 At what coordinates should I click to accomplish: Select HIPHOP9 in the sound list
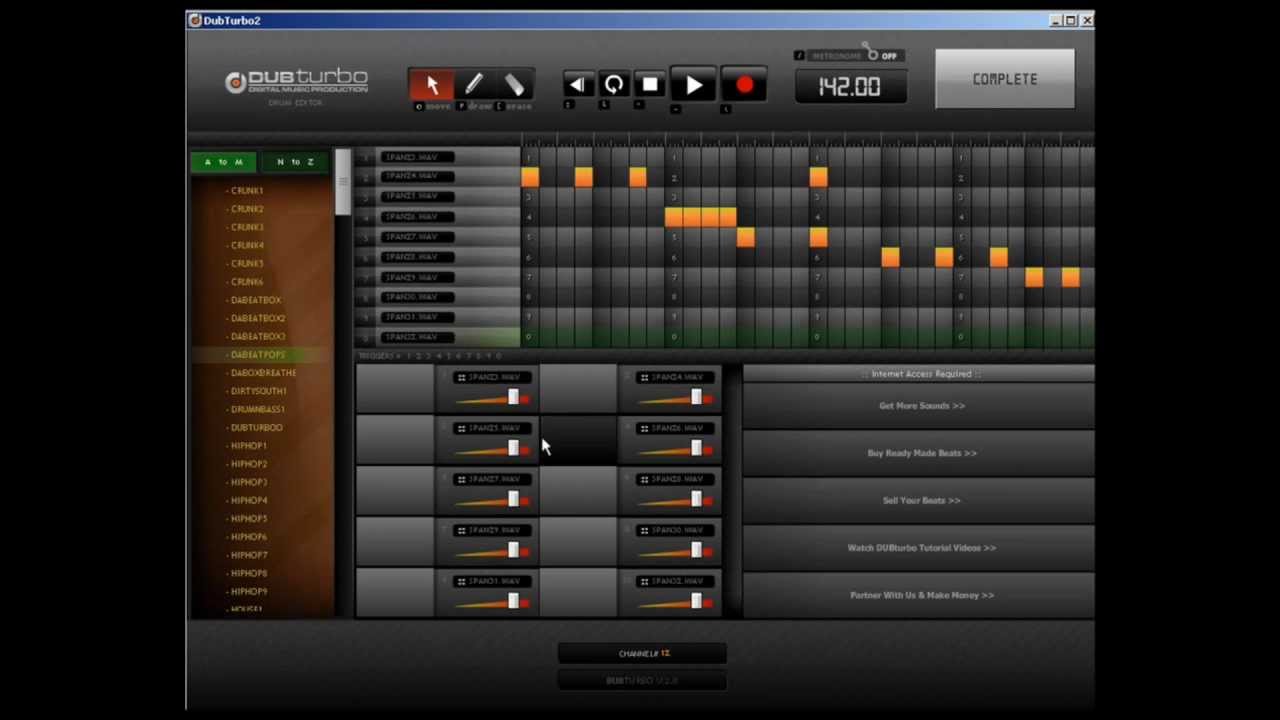point(248,591)
